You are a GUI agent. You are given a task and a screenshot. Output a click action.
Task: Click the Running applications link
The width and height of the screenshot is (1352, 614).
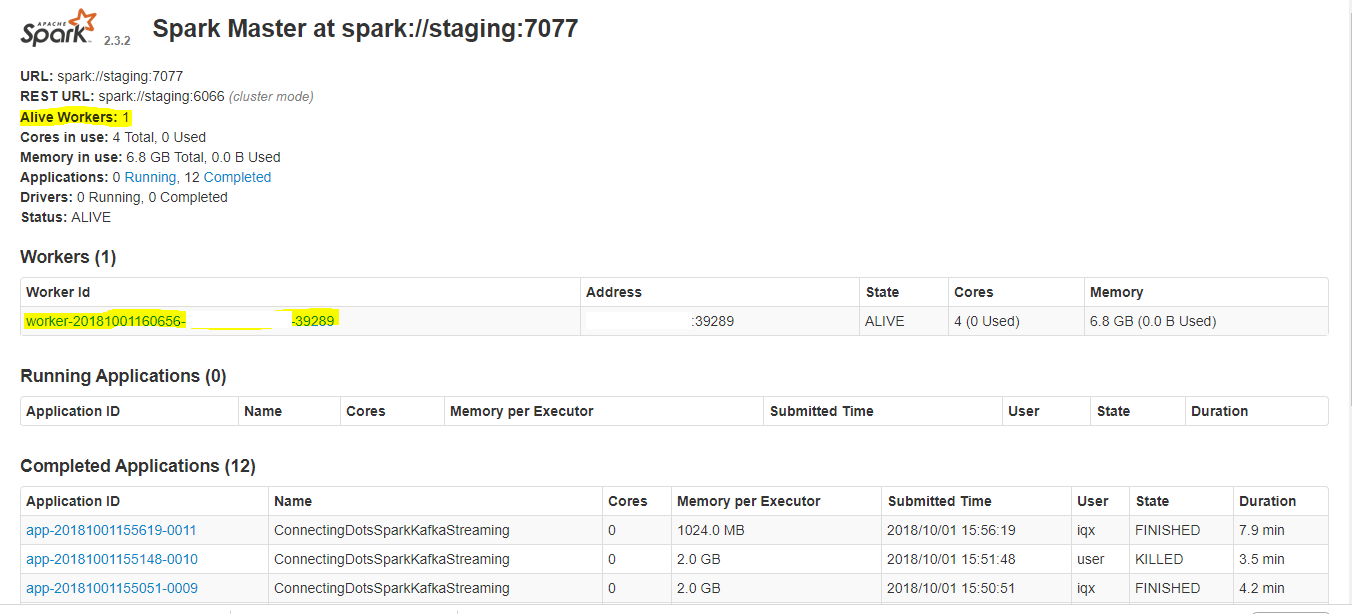pyautogui.click(x=151, y=176)
